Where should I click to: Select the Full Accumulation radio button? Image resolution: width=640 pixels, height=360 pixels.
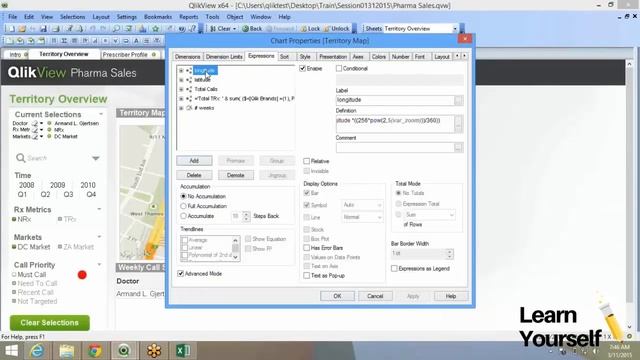[183, 206]
